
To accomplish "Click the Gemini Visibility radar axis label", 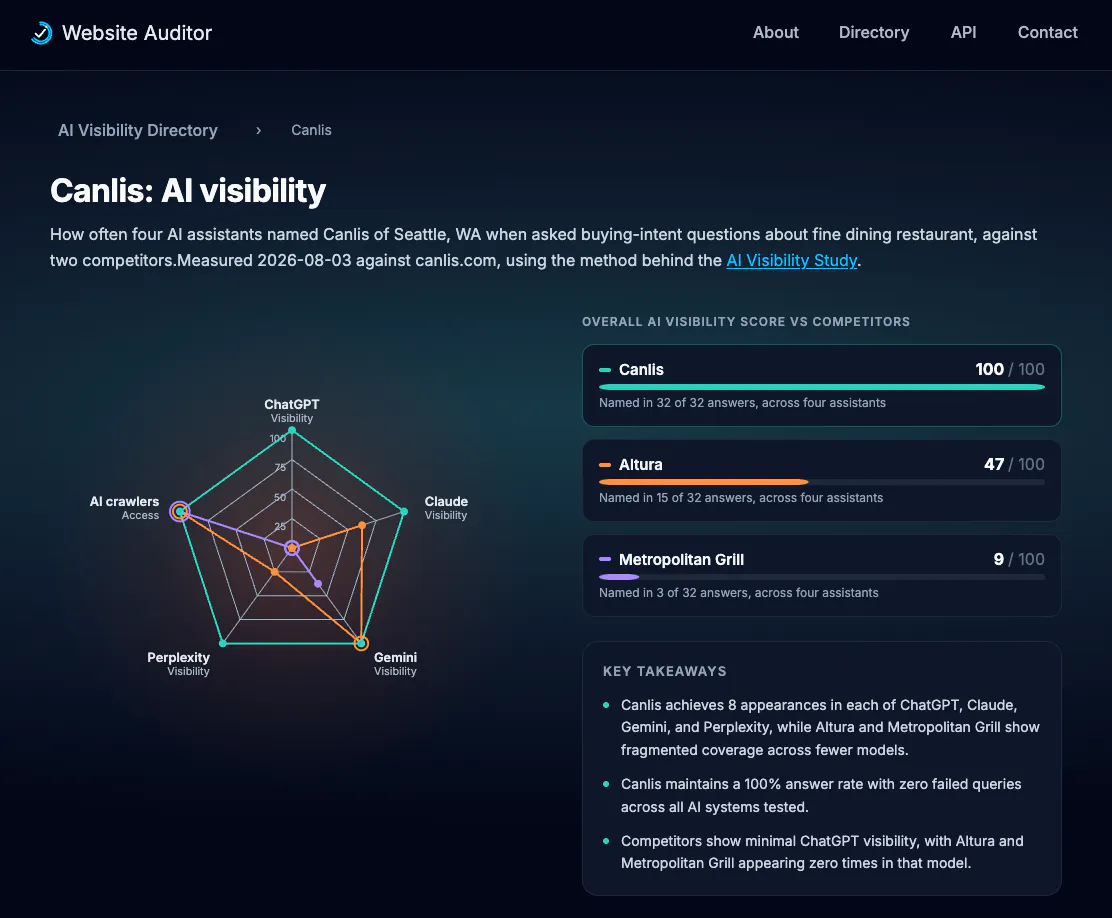I will coord(395,664).
